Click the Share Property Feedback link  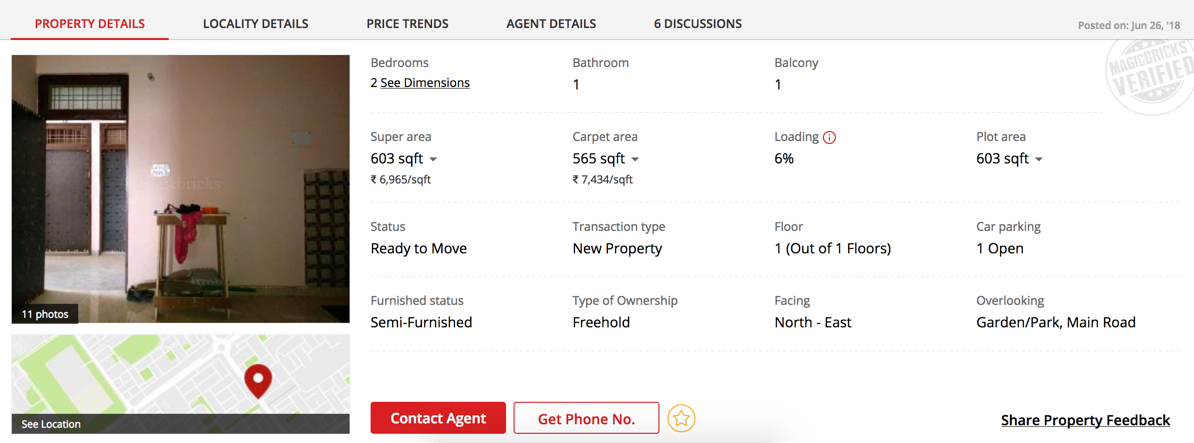1085,420
